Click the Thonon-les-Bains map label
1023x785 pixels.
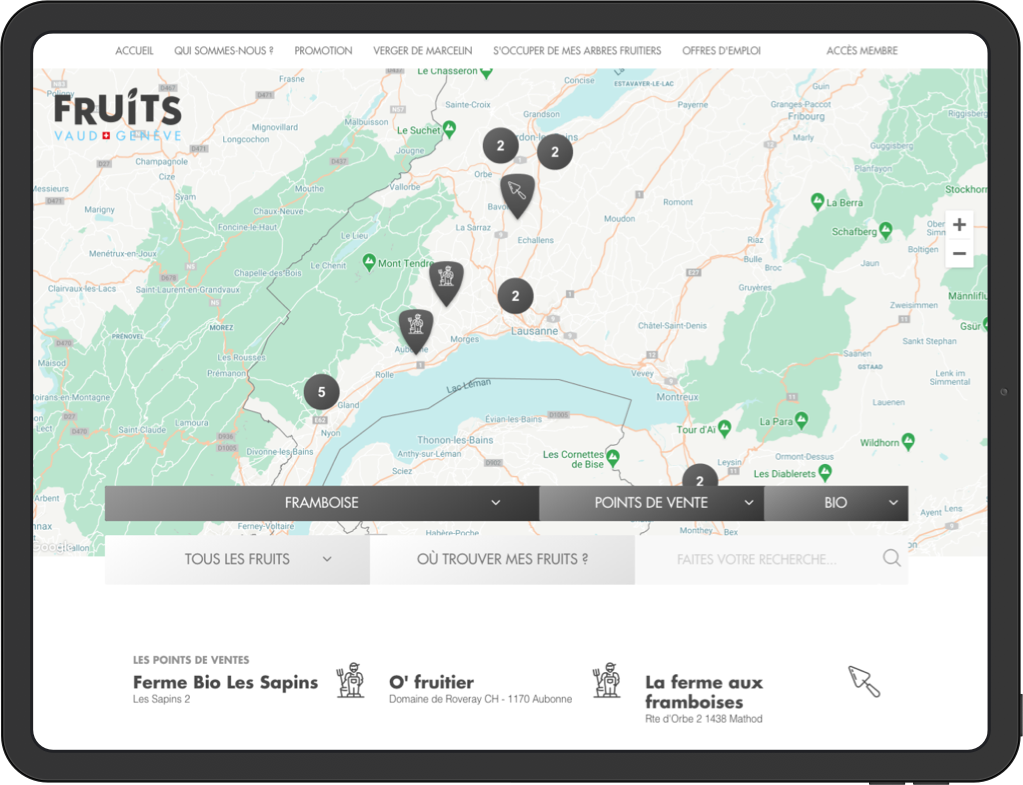click(455, 440)
